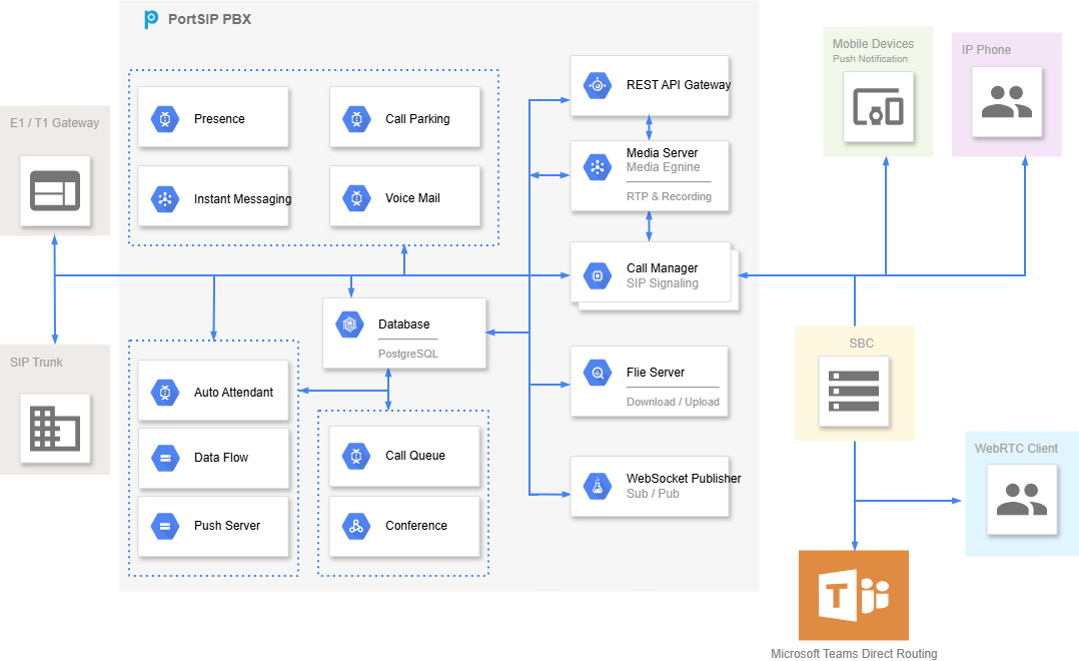The image size is (1079, 661).
Task: Click the E1 / T1 Gateway icon
Action: (x=55, y=190)
